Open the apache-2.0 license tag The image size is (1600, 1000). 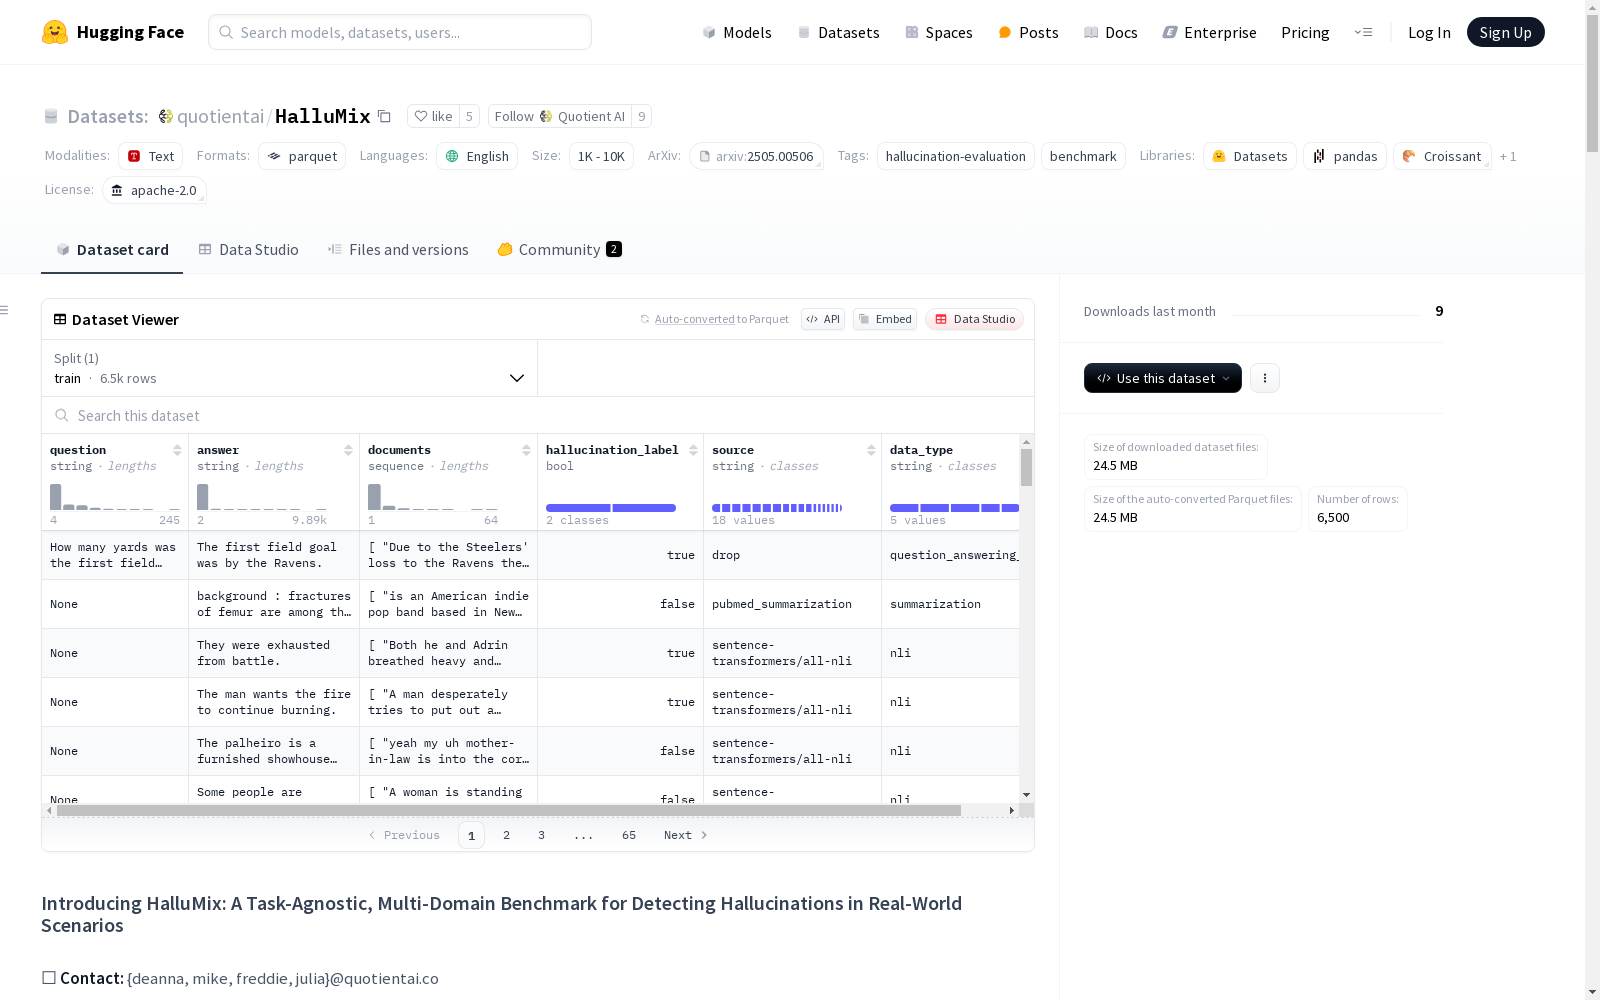click(154, 190)
